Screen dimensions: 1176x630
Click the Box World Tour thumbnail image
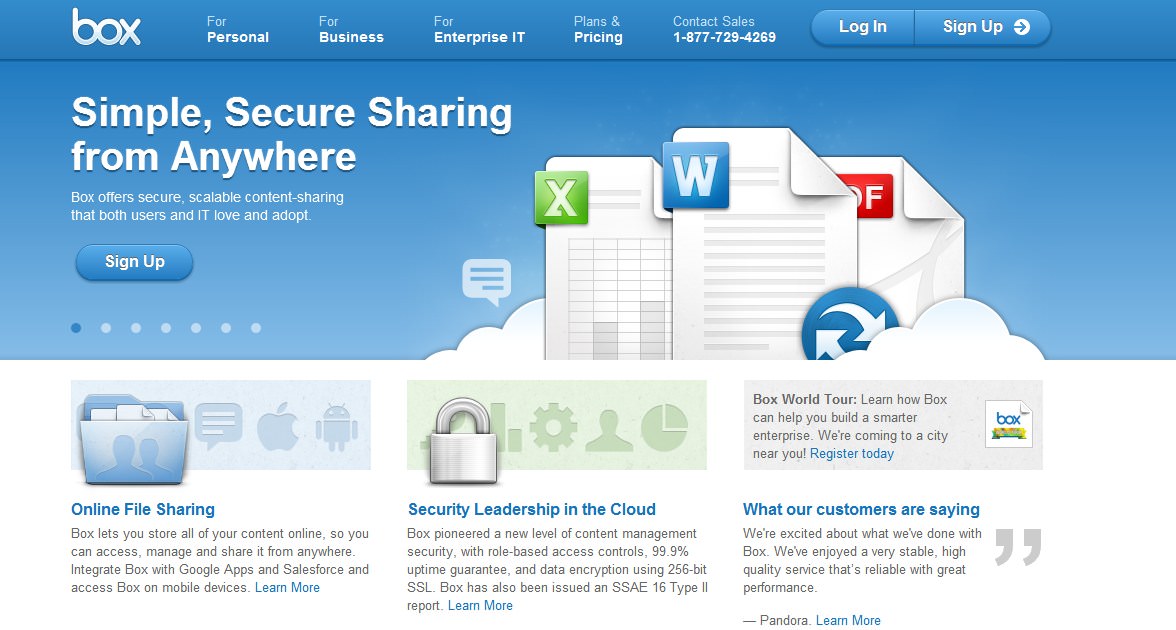pos(1008,424)
